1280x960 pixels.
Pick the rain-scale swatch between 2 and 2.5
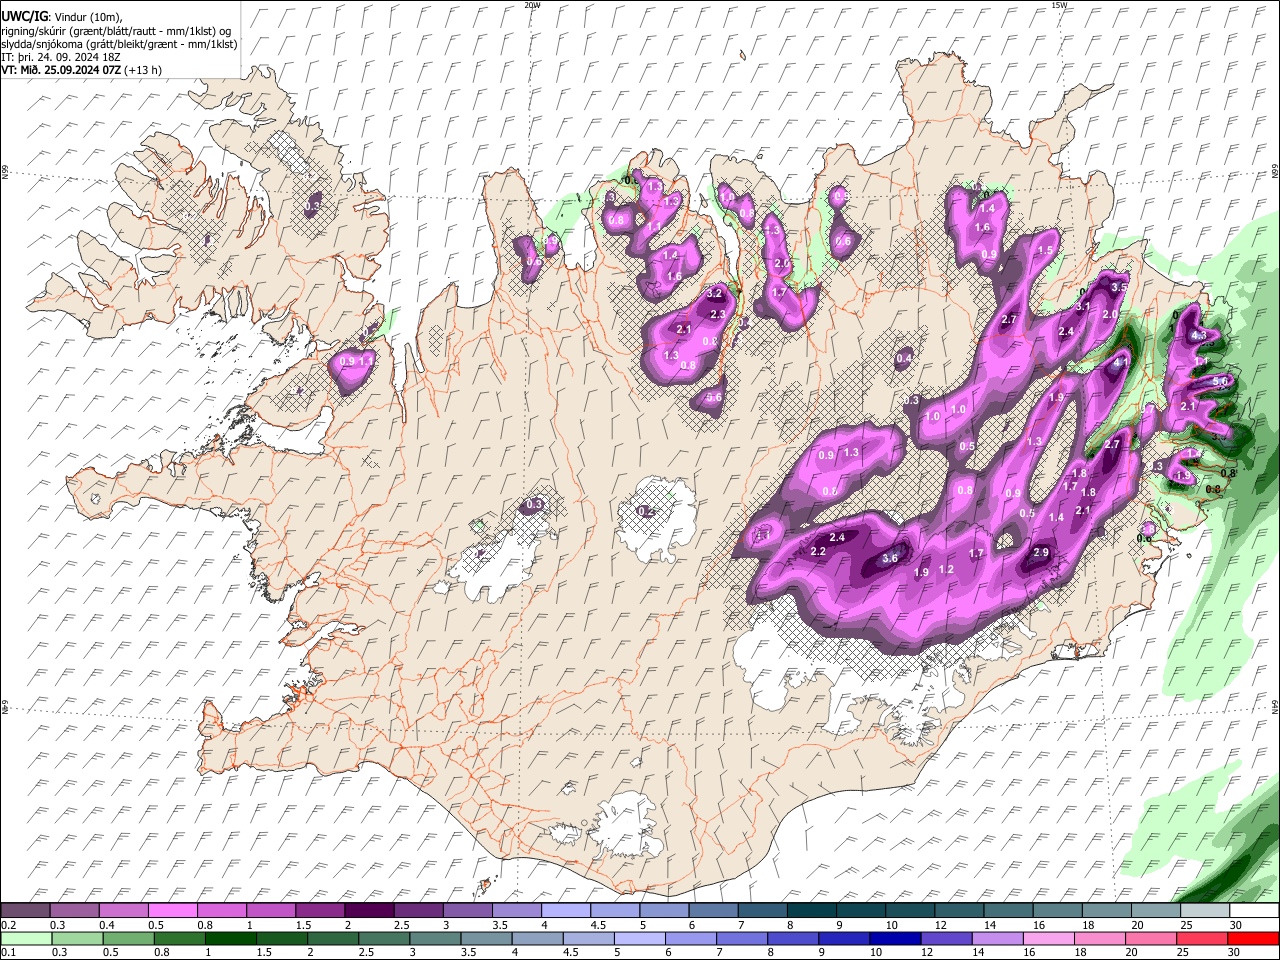[333, 938]
